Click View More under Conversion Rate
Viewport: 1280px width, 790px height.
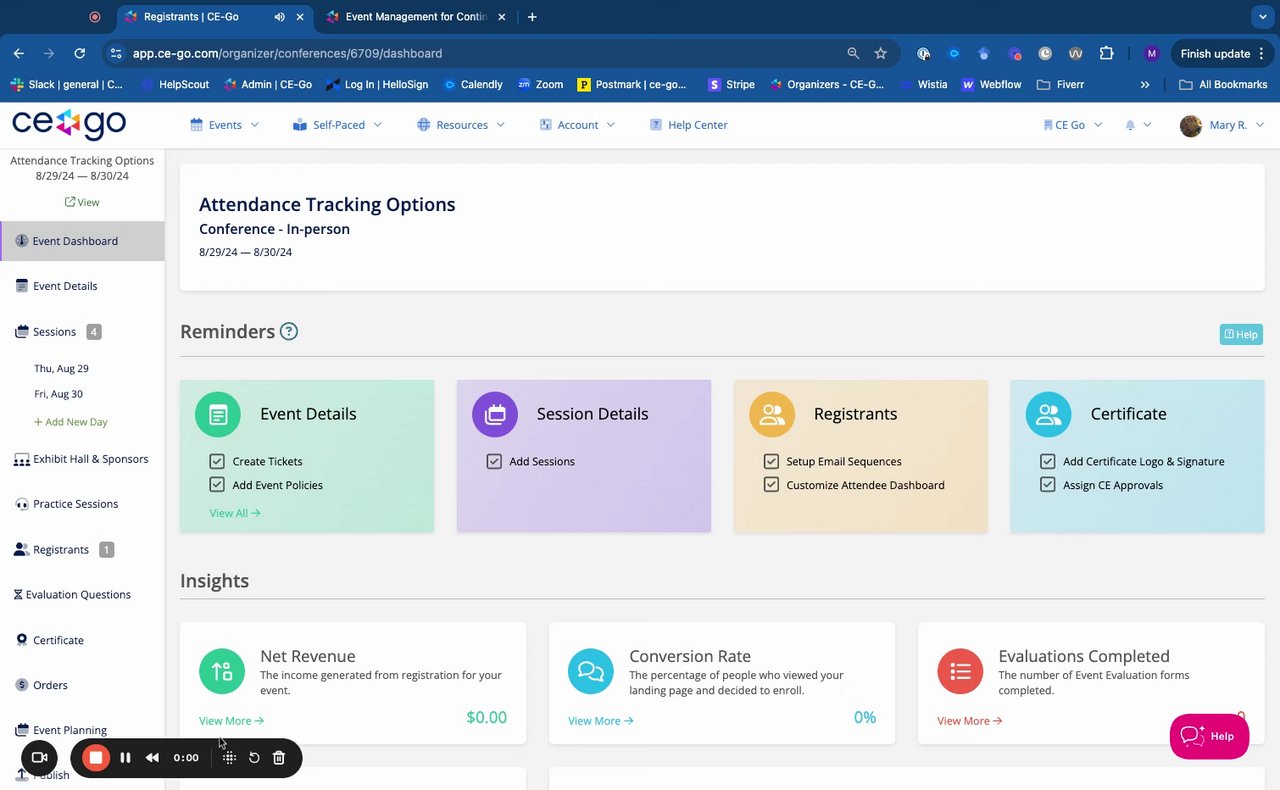pos(600,720)
